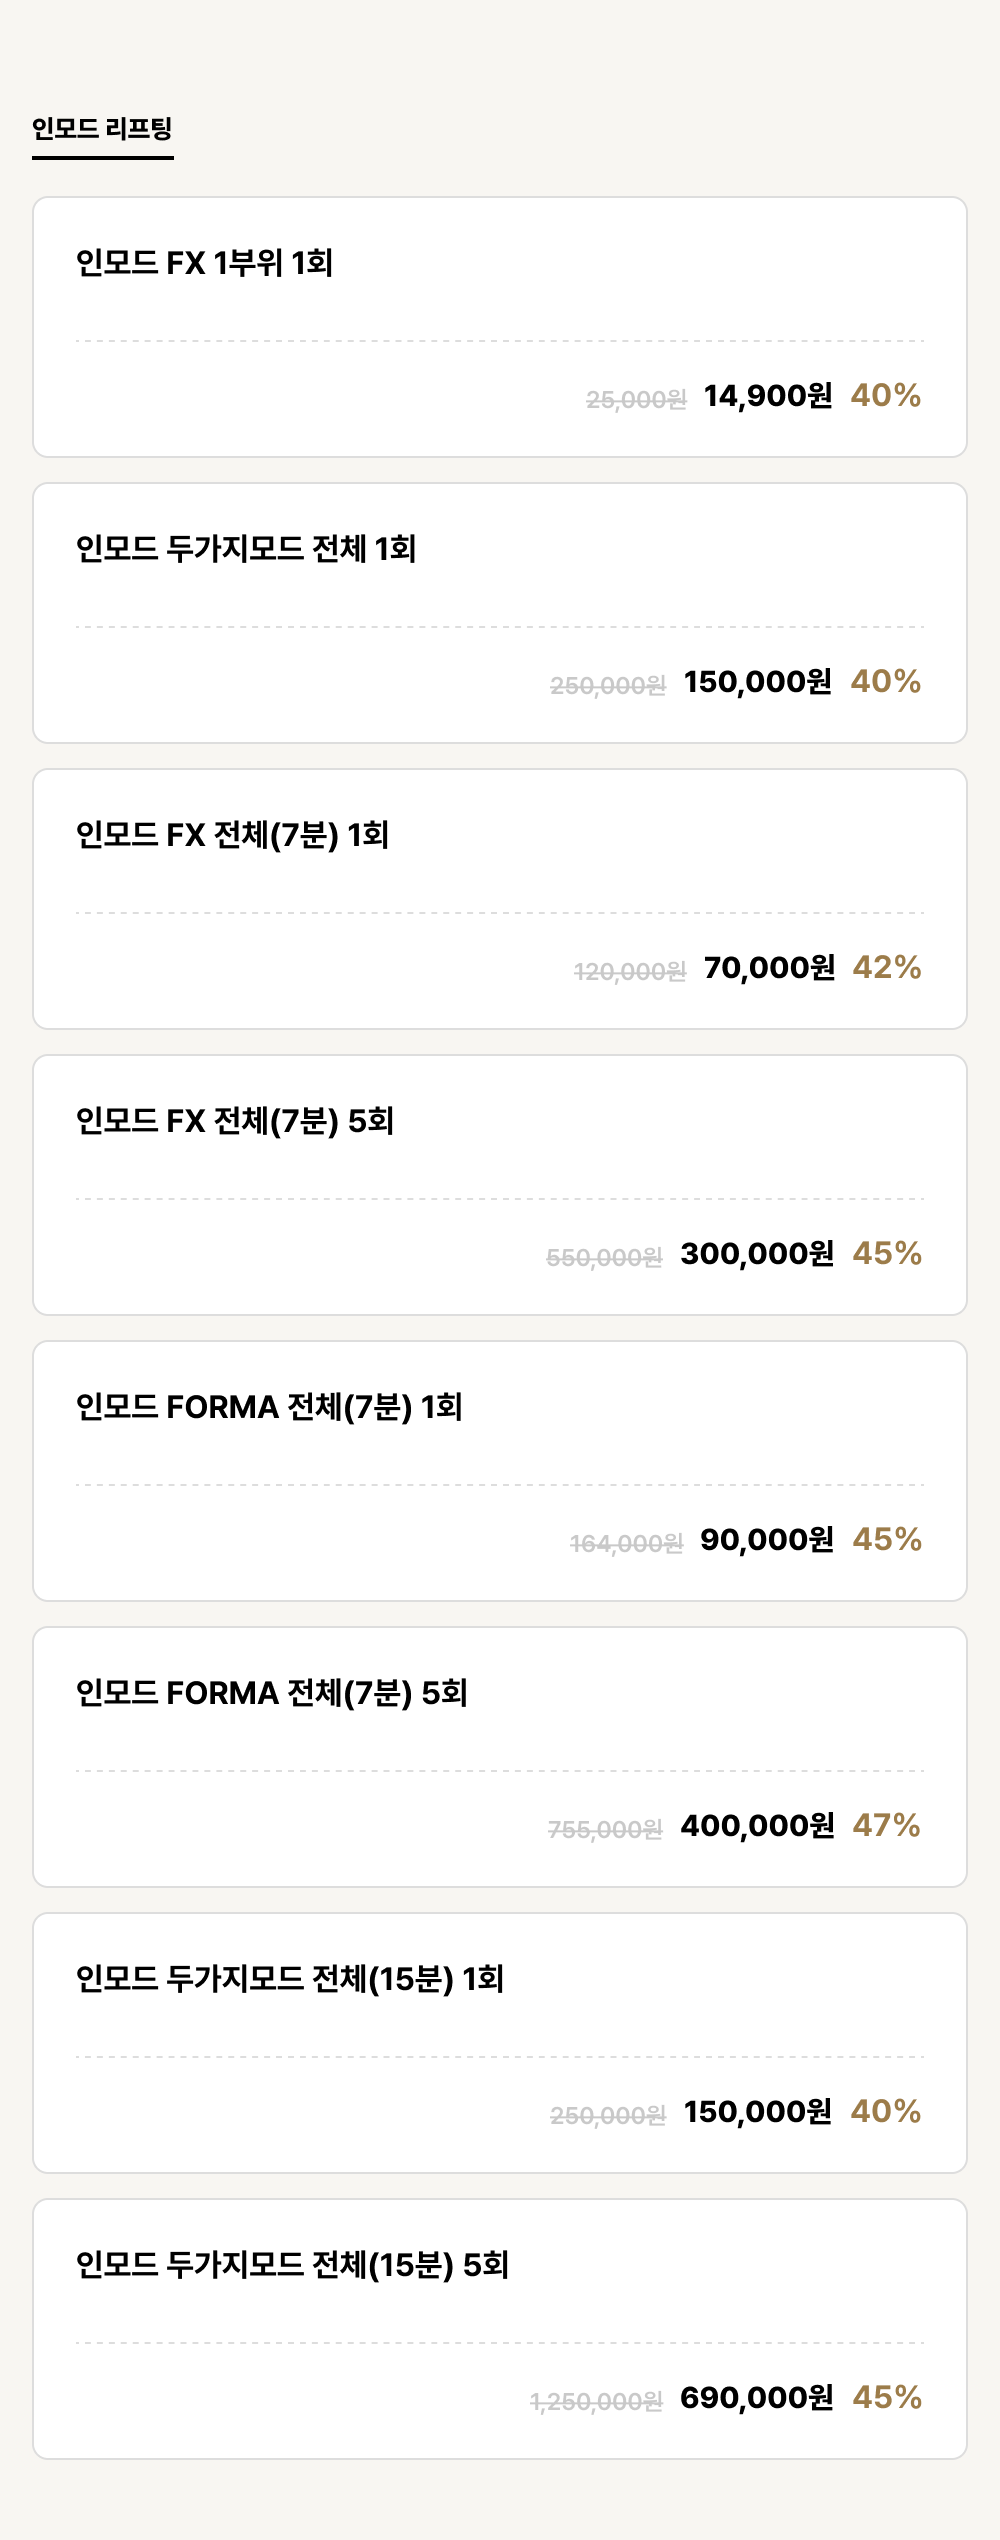Open the 인모드 두가지모드 전체 1회 card
This screenshot has width=1000, height=2540.
coord(500,613)
